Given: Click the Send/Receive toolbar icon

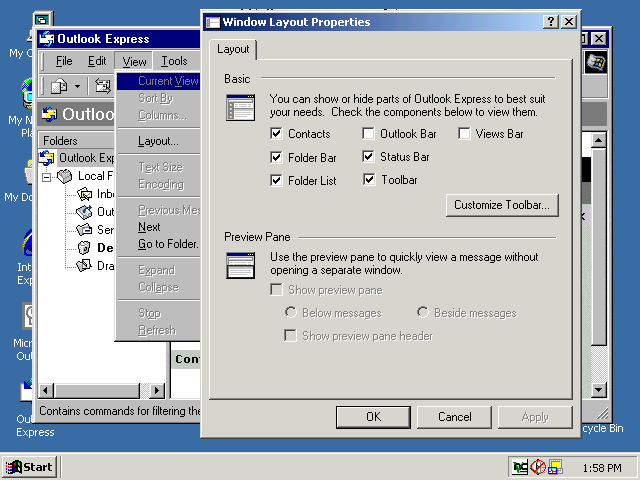Looking at the screenshot, I should tap(103, 86).
